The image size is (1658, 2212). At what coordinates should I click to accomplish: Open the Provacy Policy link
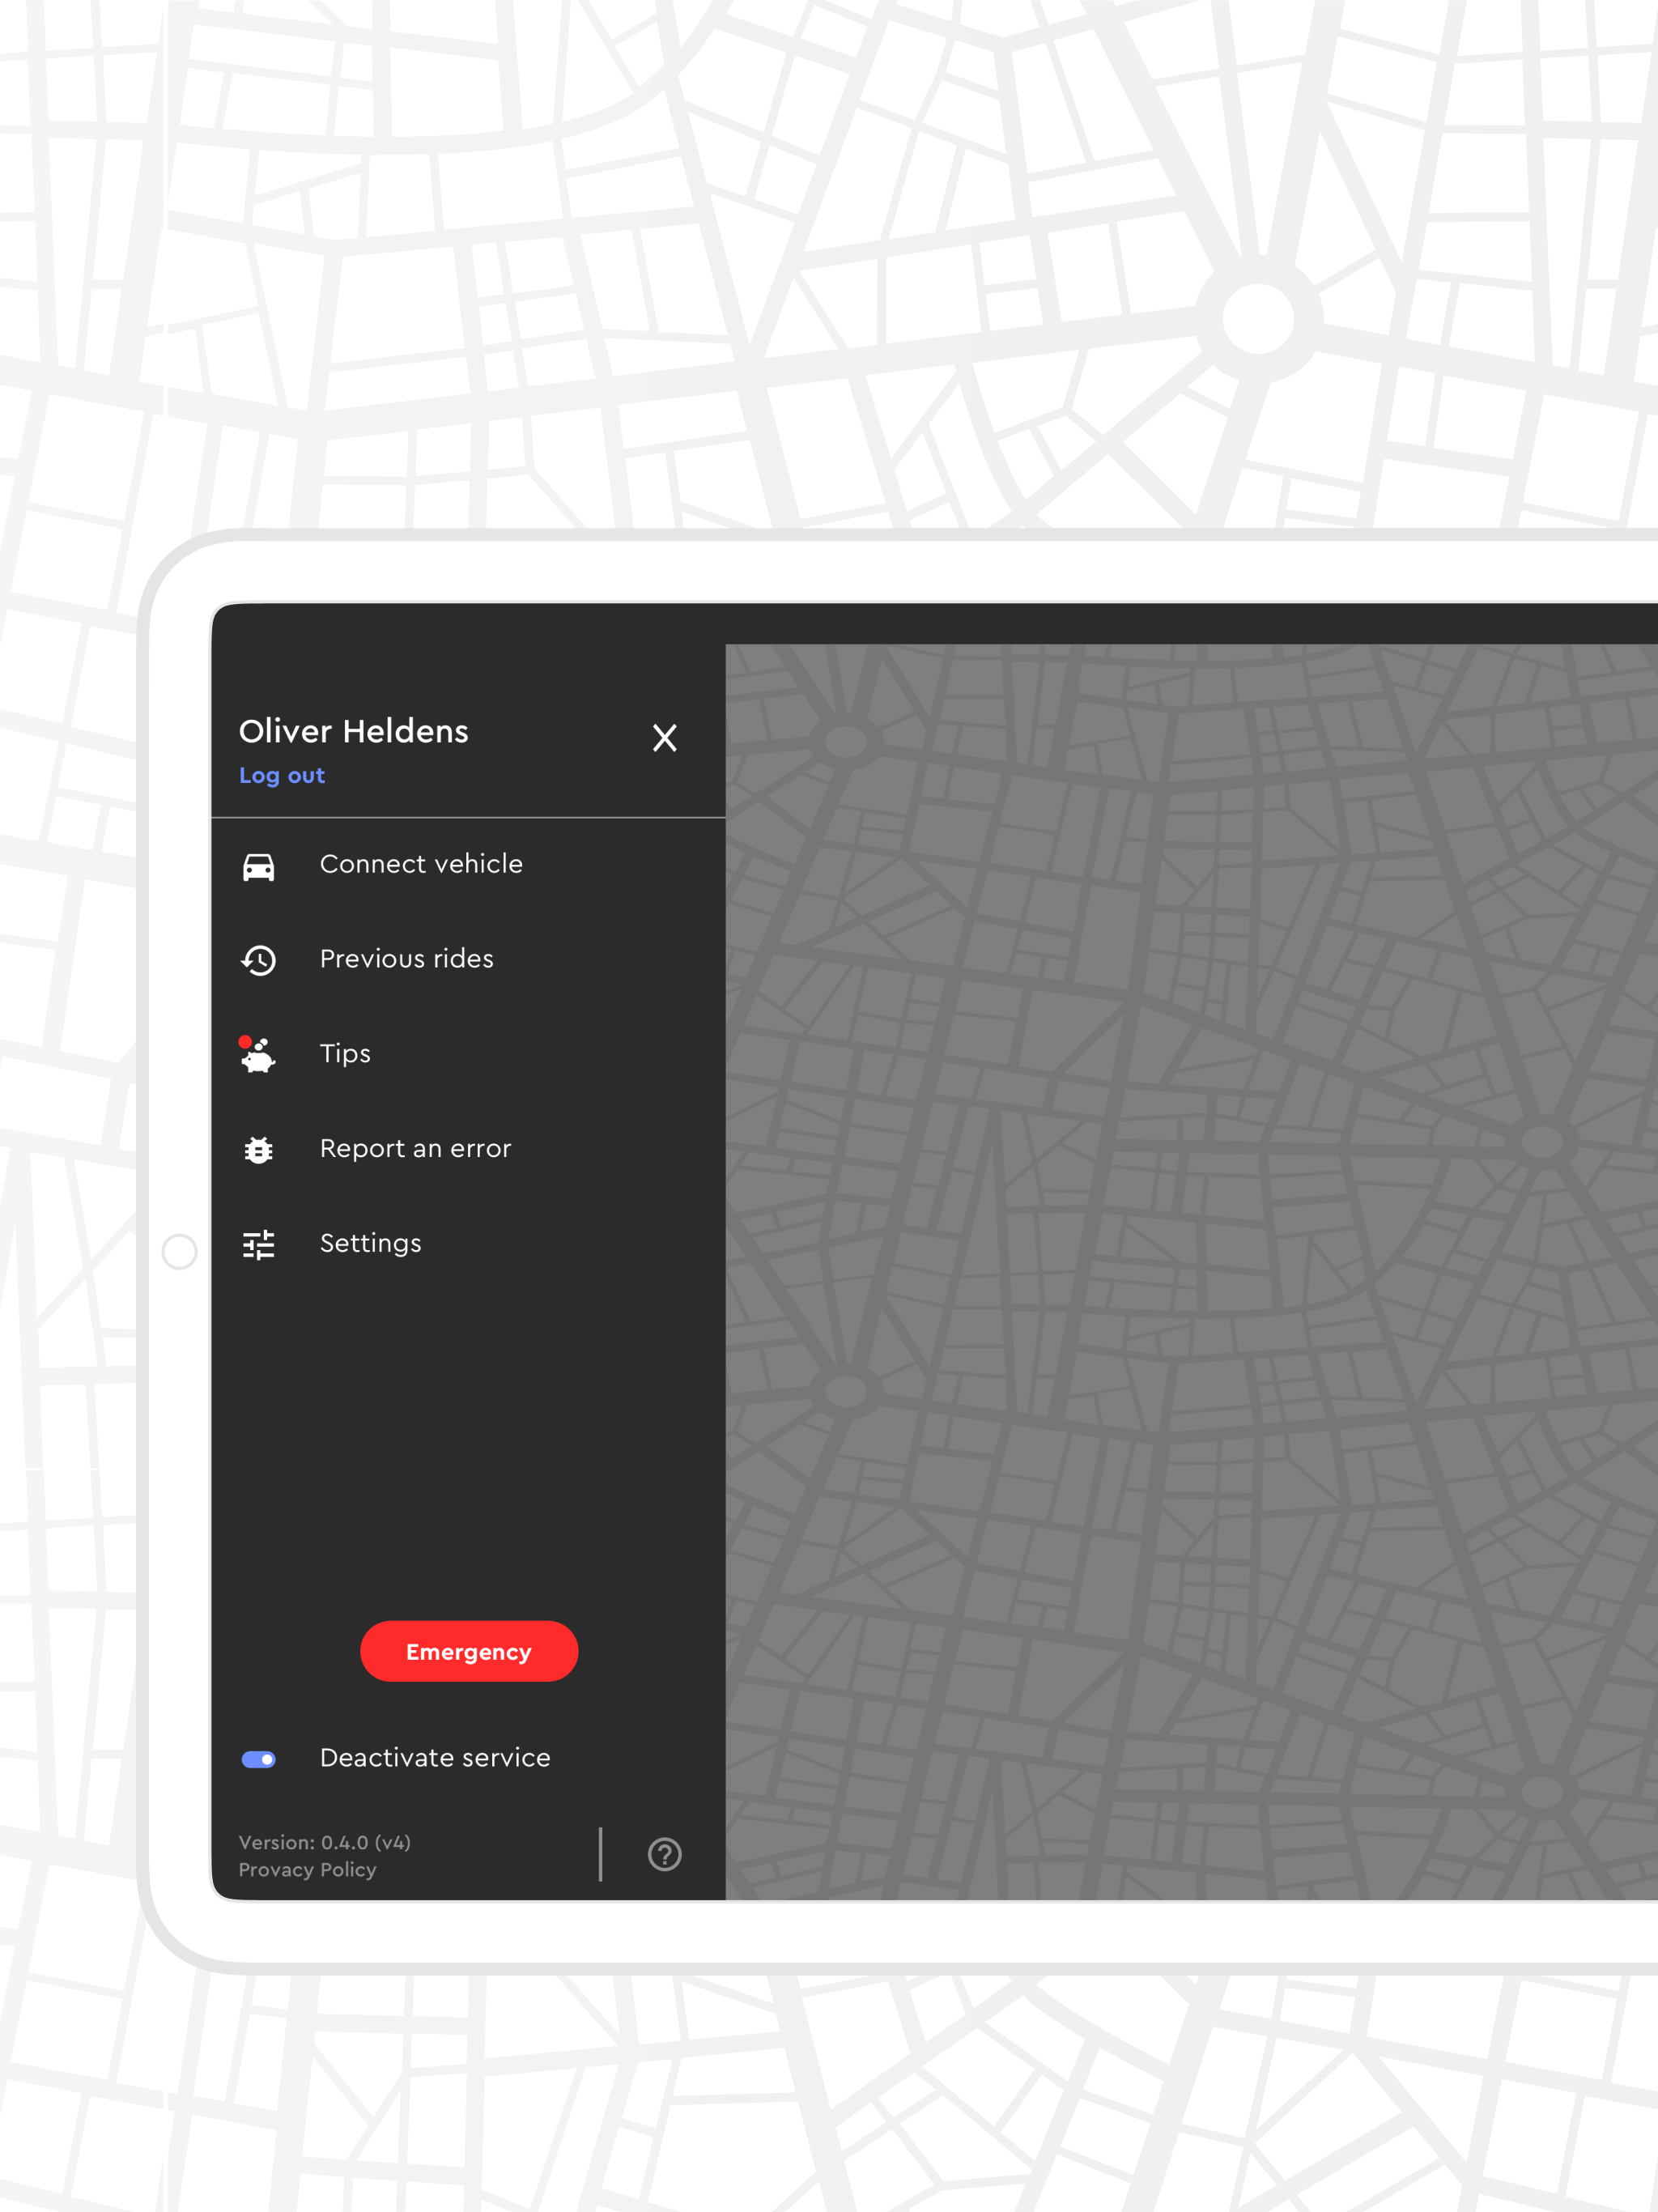click(x=307, y=1869)
